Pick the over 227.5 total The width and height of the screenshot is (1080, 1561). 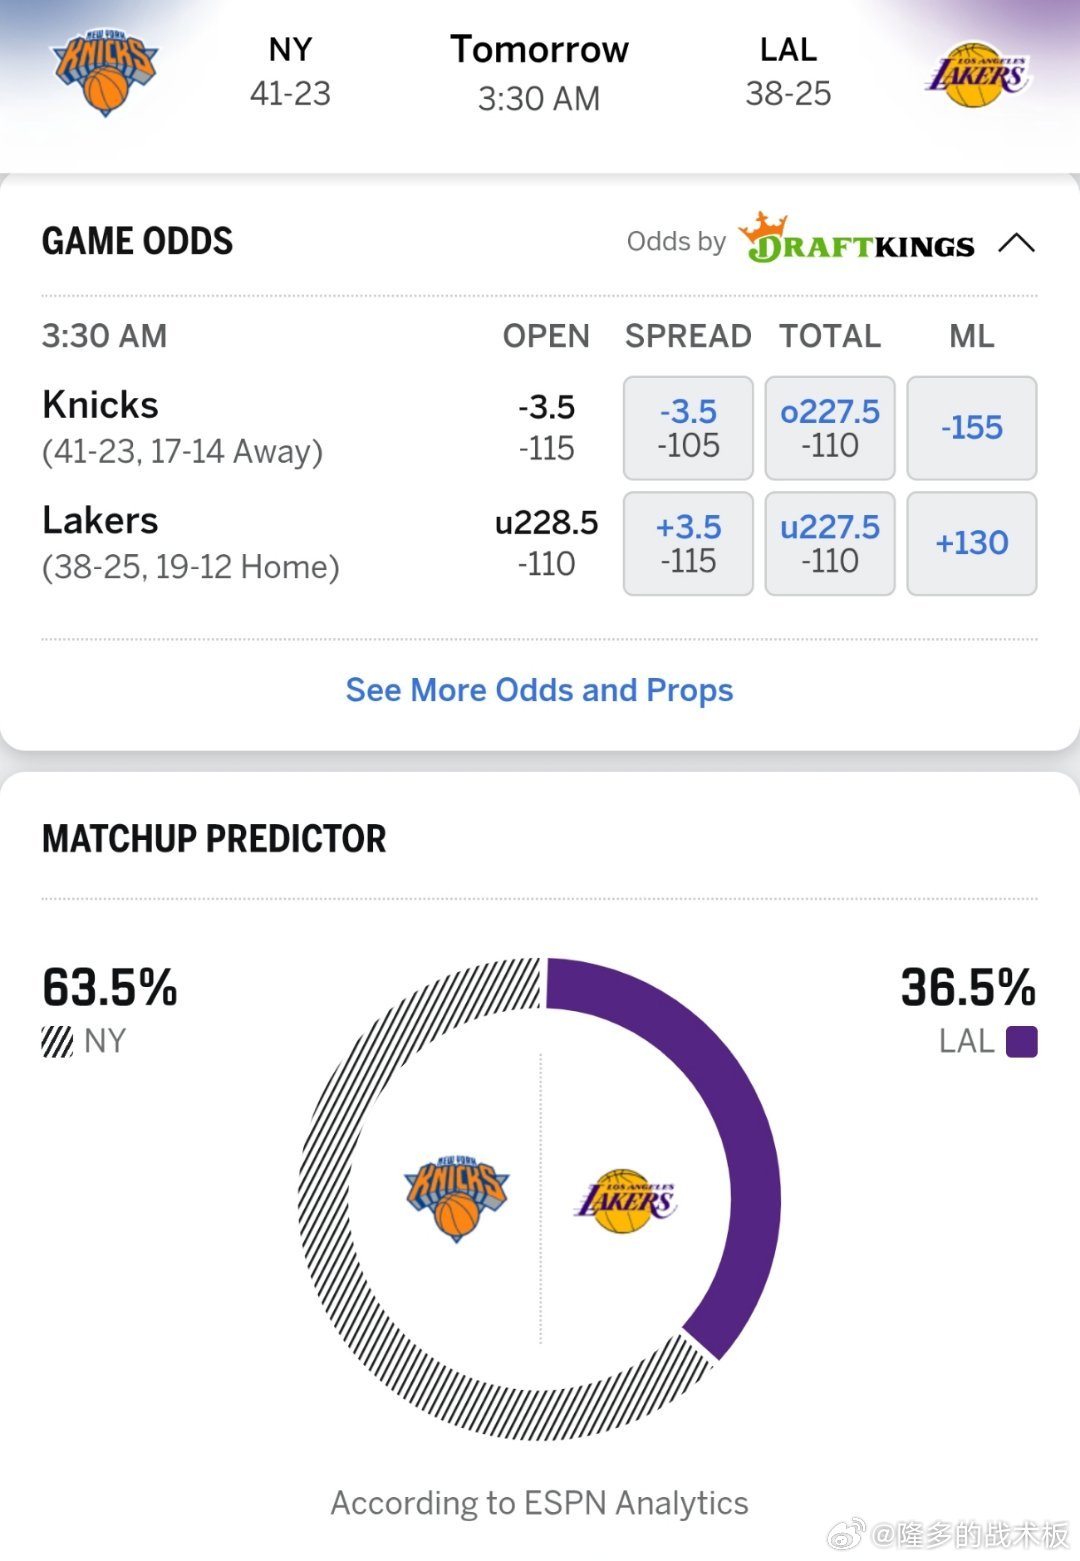pos(829,428)
